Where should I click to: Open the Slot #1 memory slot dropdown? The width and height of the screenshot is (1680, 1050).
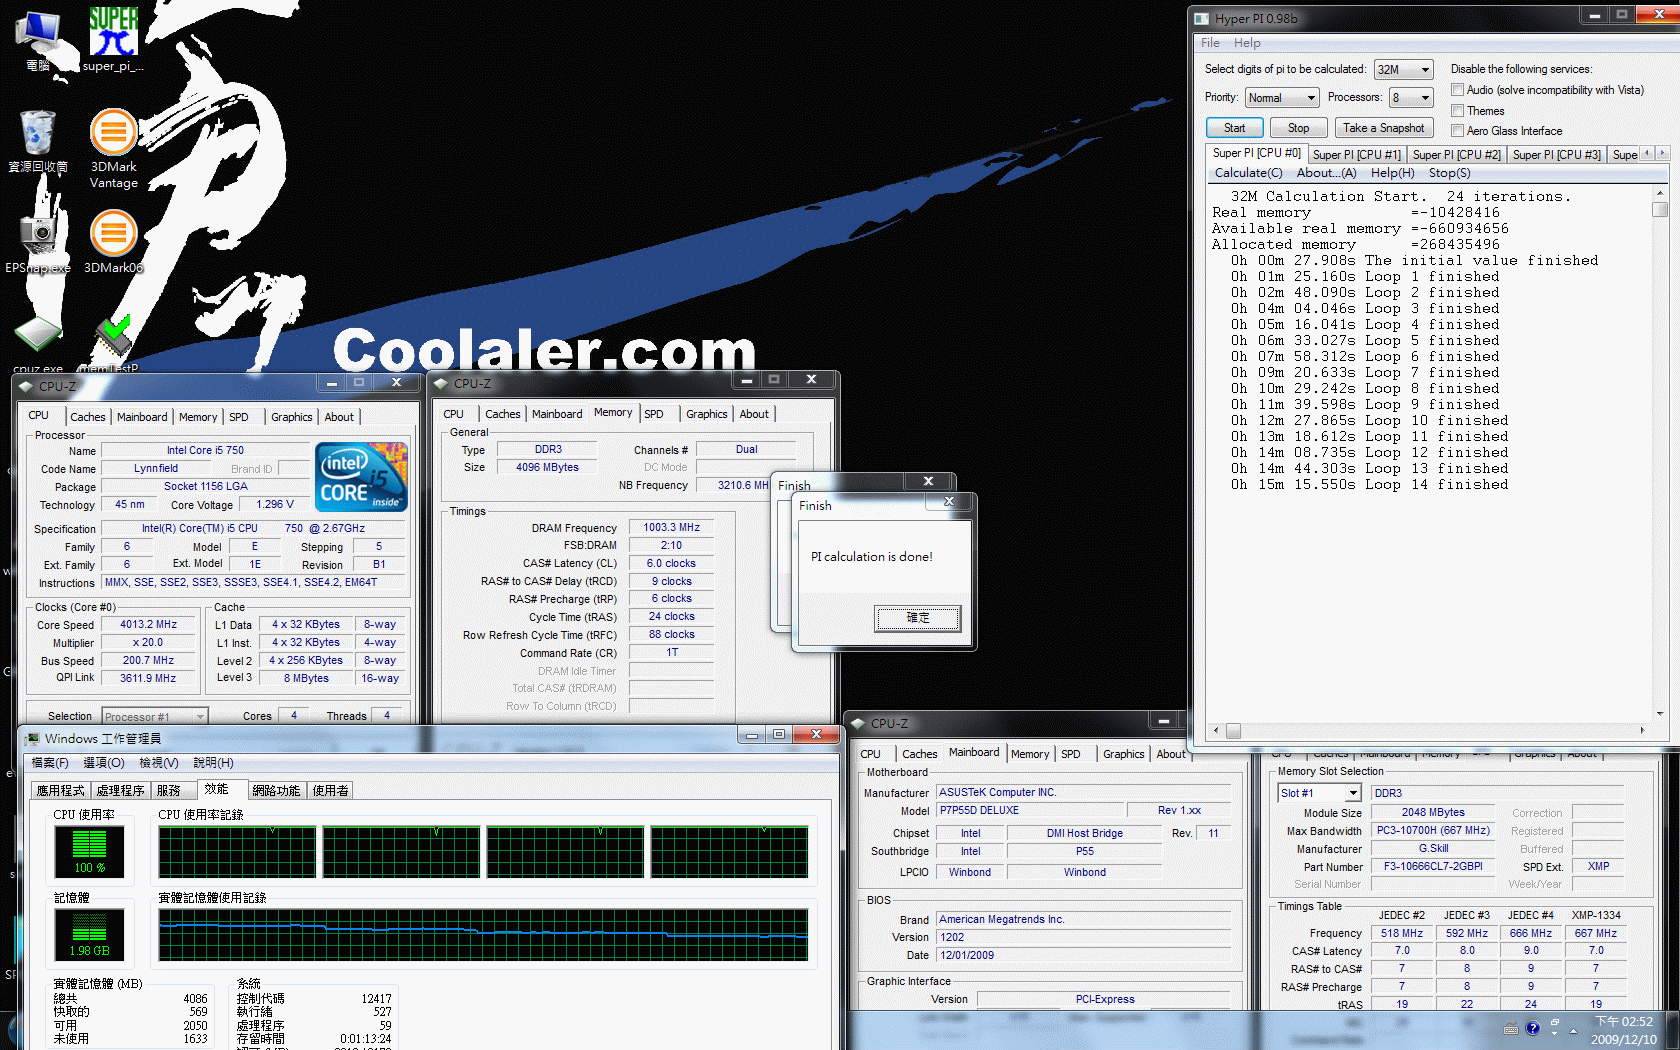tap(1320, 793)
